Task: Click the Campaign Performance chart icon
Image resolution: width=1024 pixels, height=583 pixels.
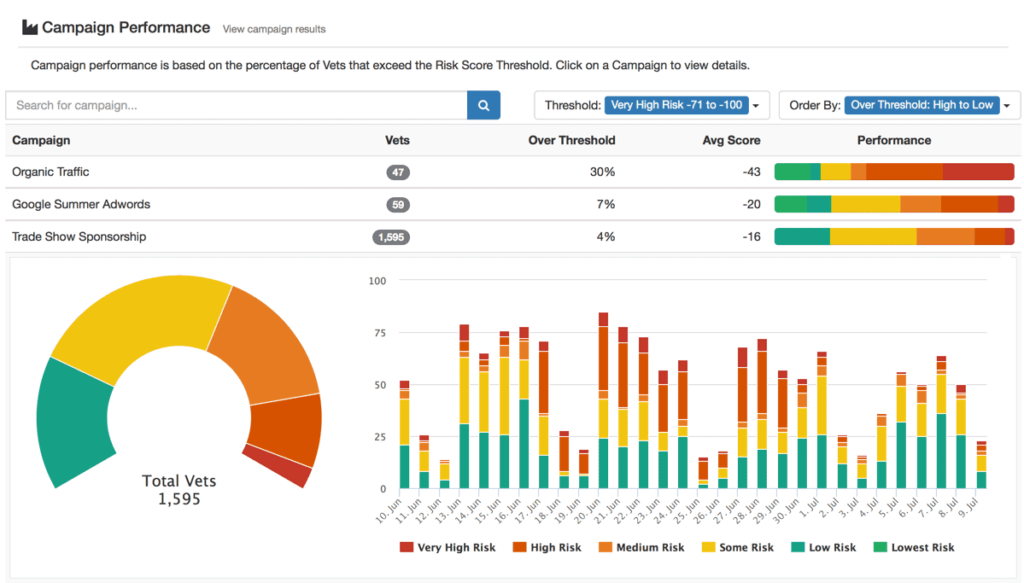Action: point(29,28)
